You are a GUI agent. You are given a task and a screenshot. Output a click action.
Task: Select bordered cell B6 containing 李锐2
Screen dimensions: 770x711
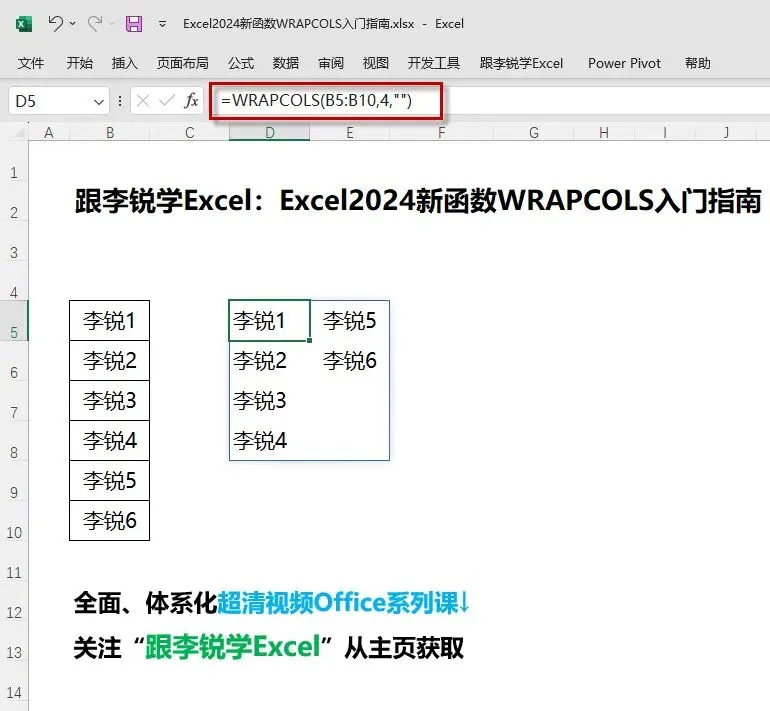(110, 360)
